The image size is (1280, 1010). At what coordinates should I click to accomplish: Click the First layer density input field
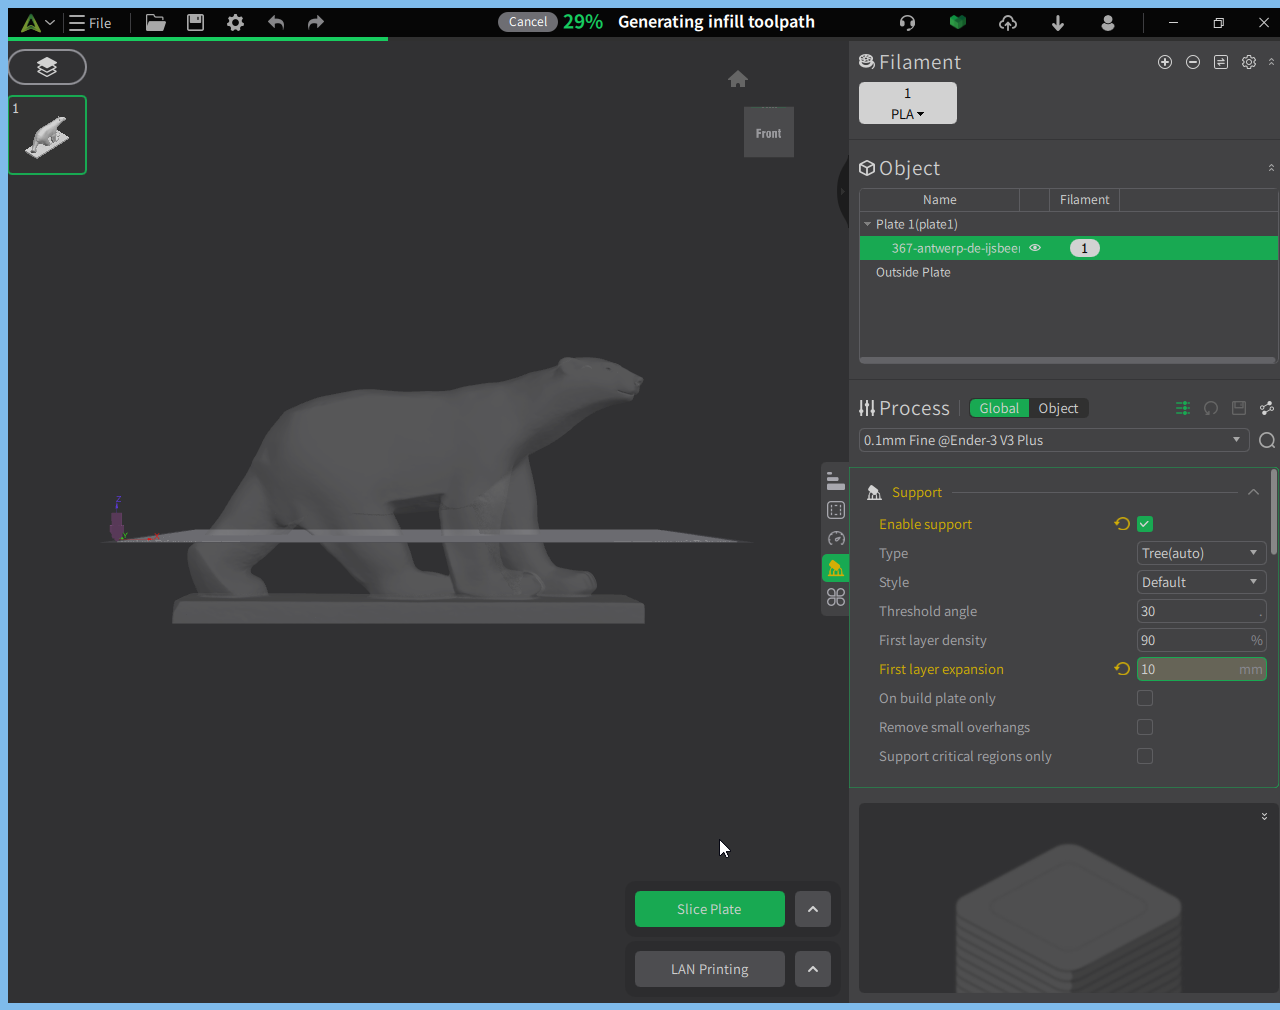point(1202,640)
